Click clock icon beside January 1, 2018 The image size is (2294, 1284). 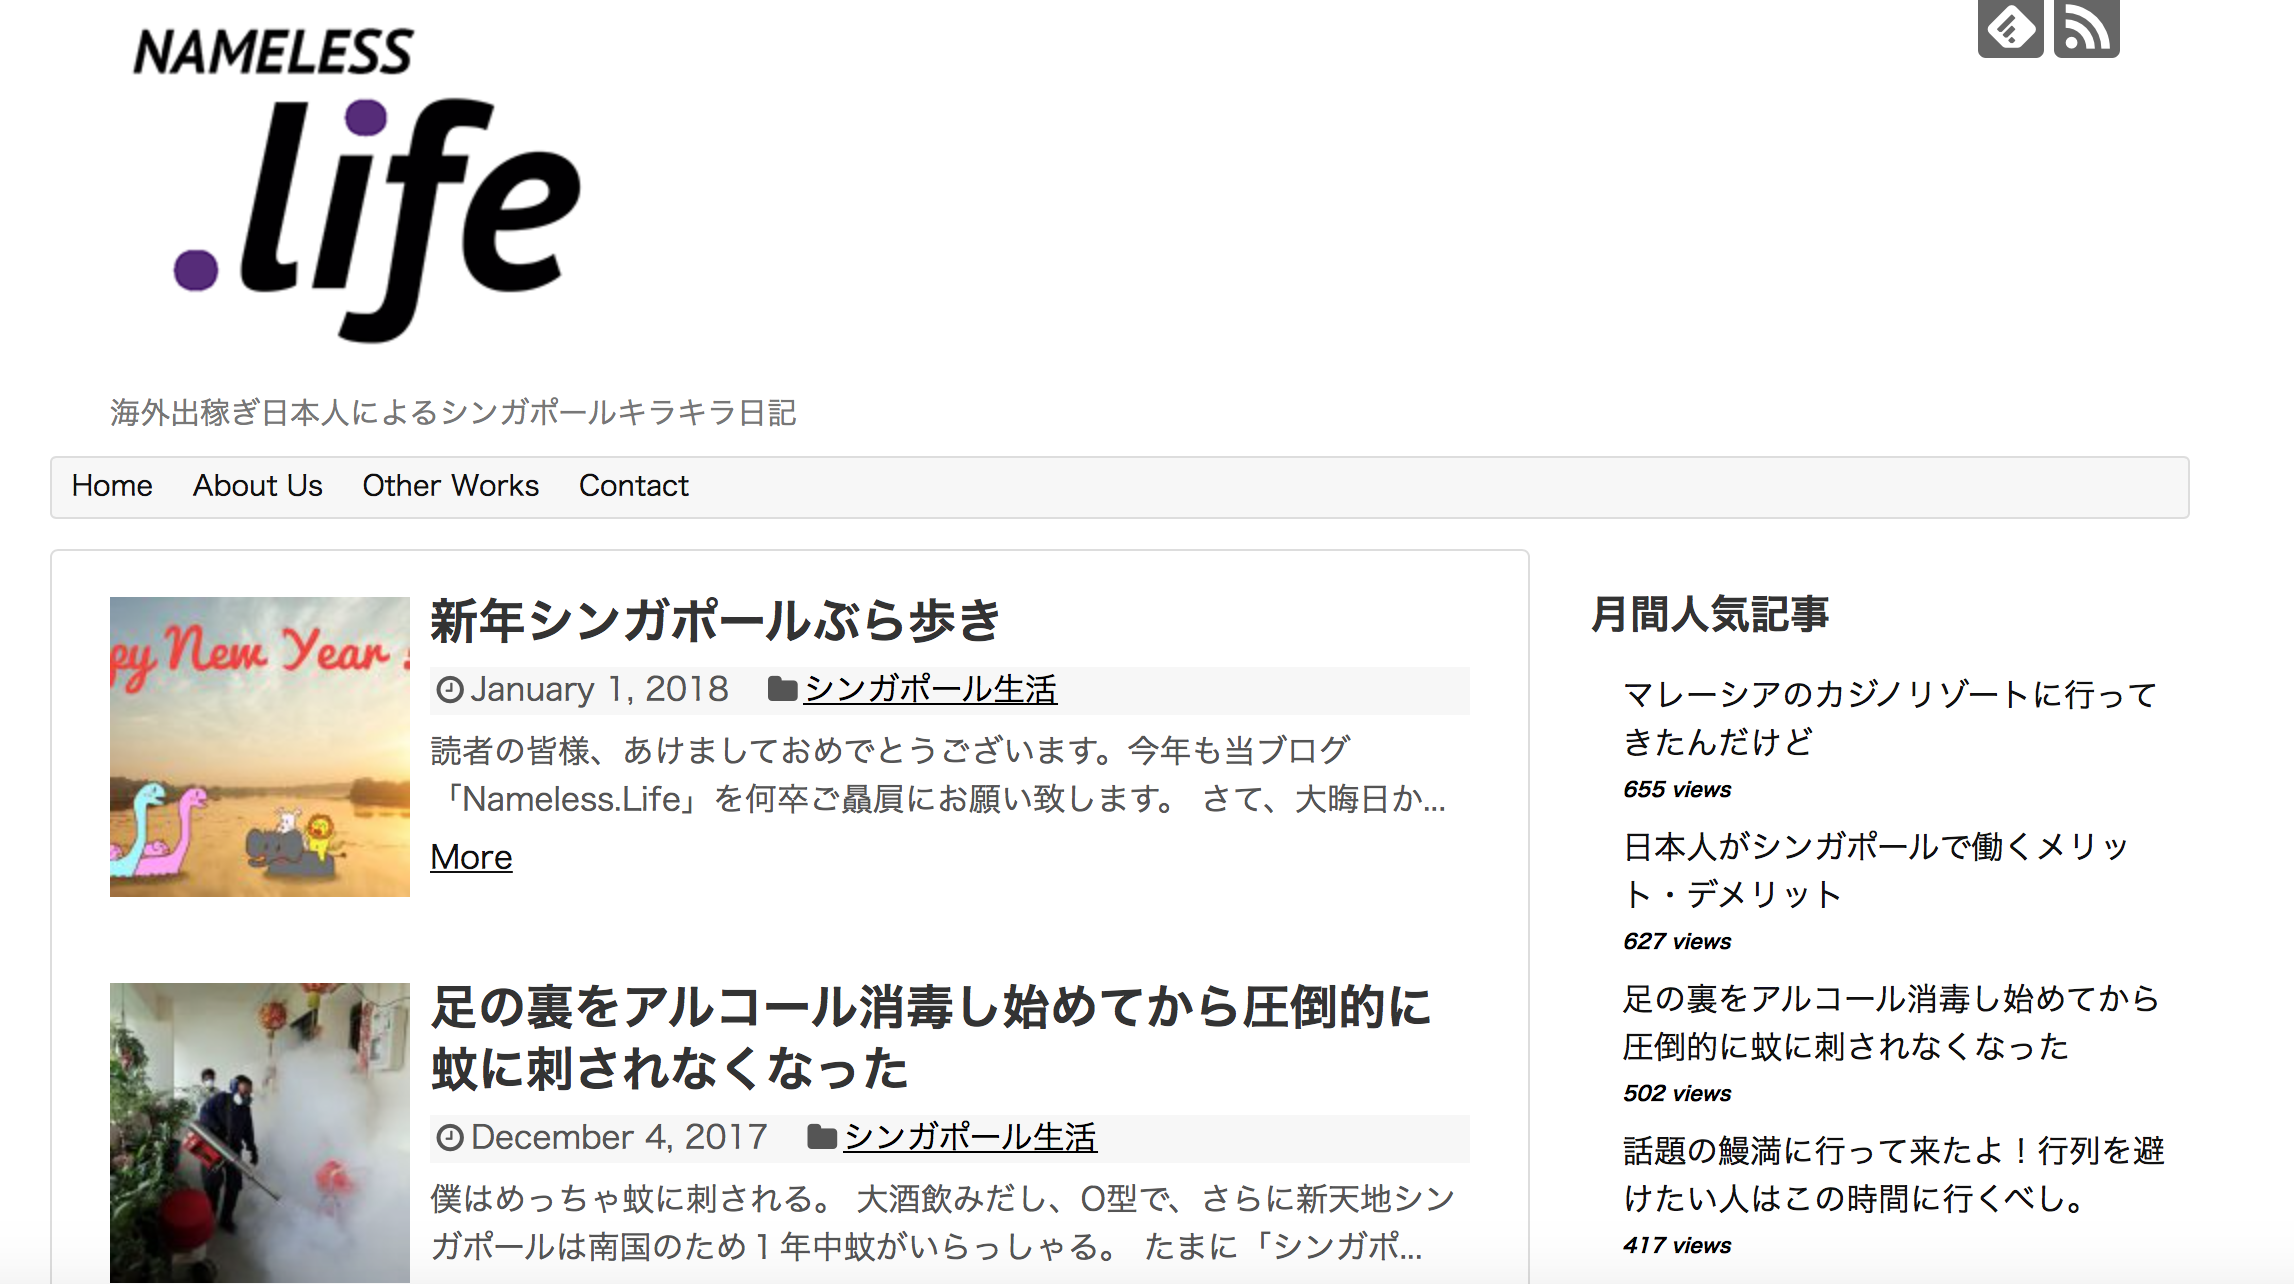pos(450,690)
